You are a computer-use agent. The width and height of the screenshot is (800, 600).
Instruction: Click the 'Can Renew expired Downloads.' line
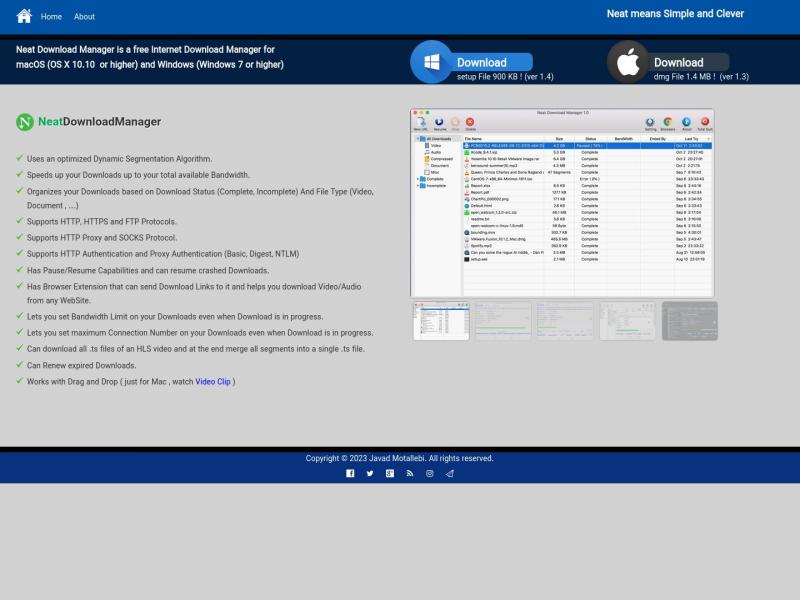pyautogui.click(x=82, y=365)
